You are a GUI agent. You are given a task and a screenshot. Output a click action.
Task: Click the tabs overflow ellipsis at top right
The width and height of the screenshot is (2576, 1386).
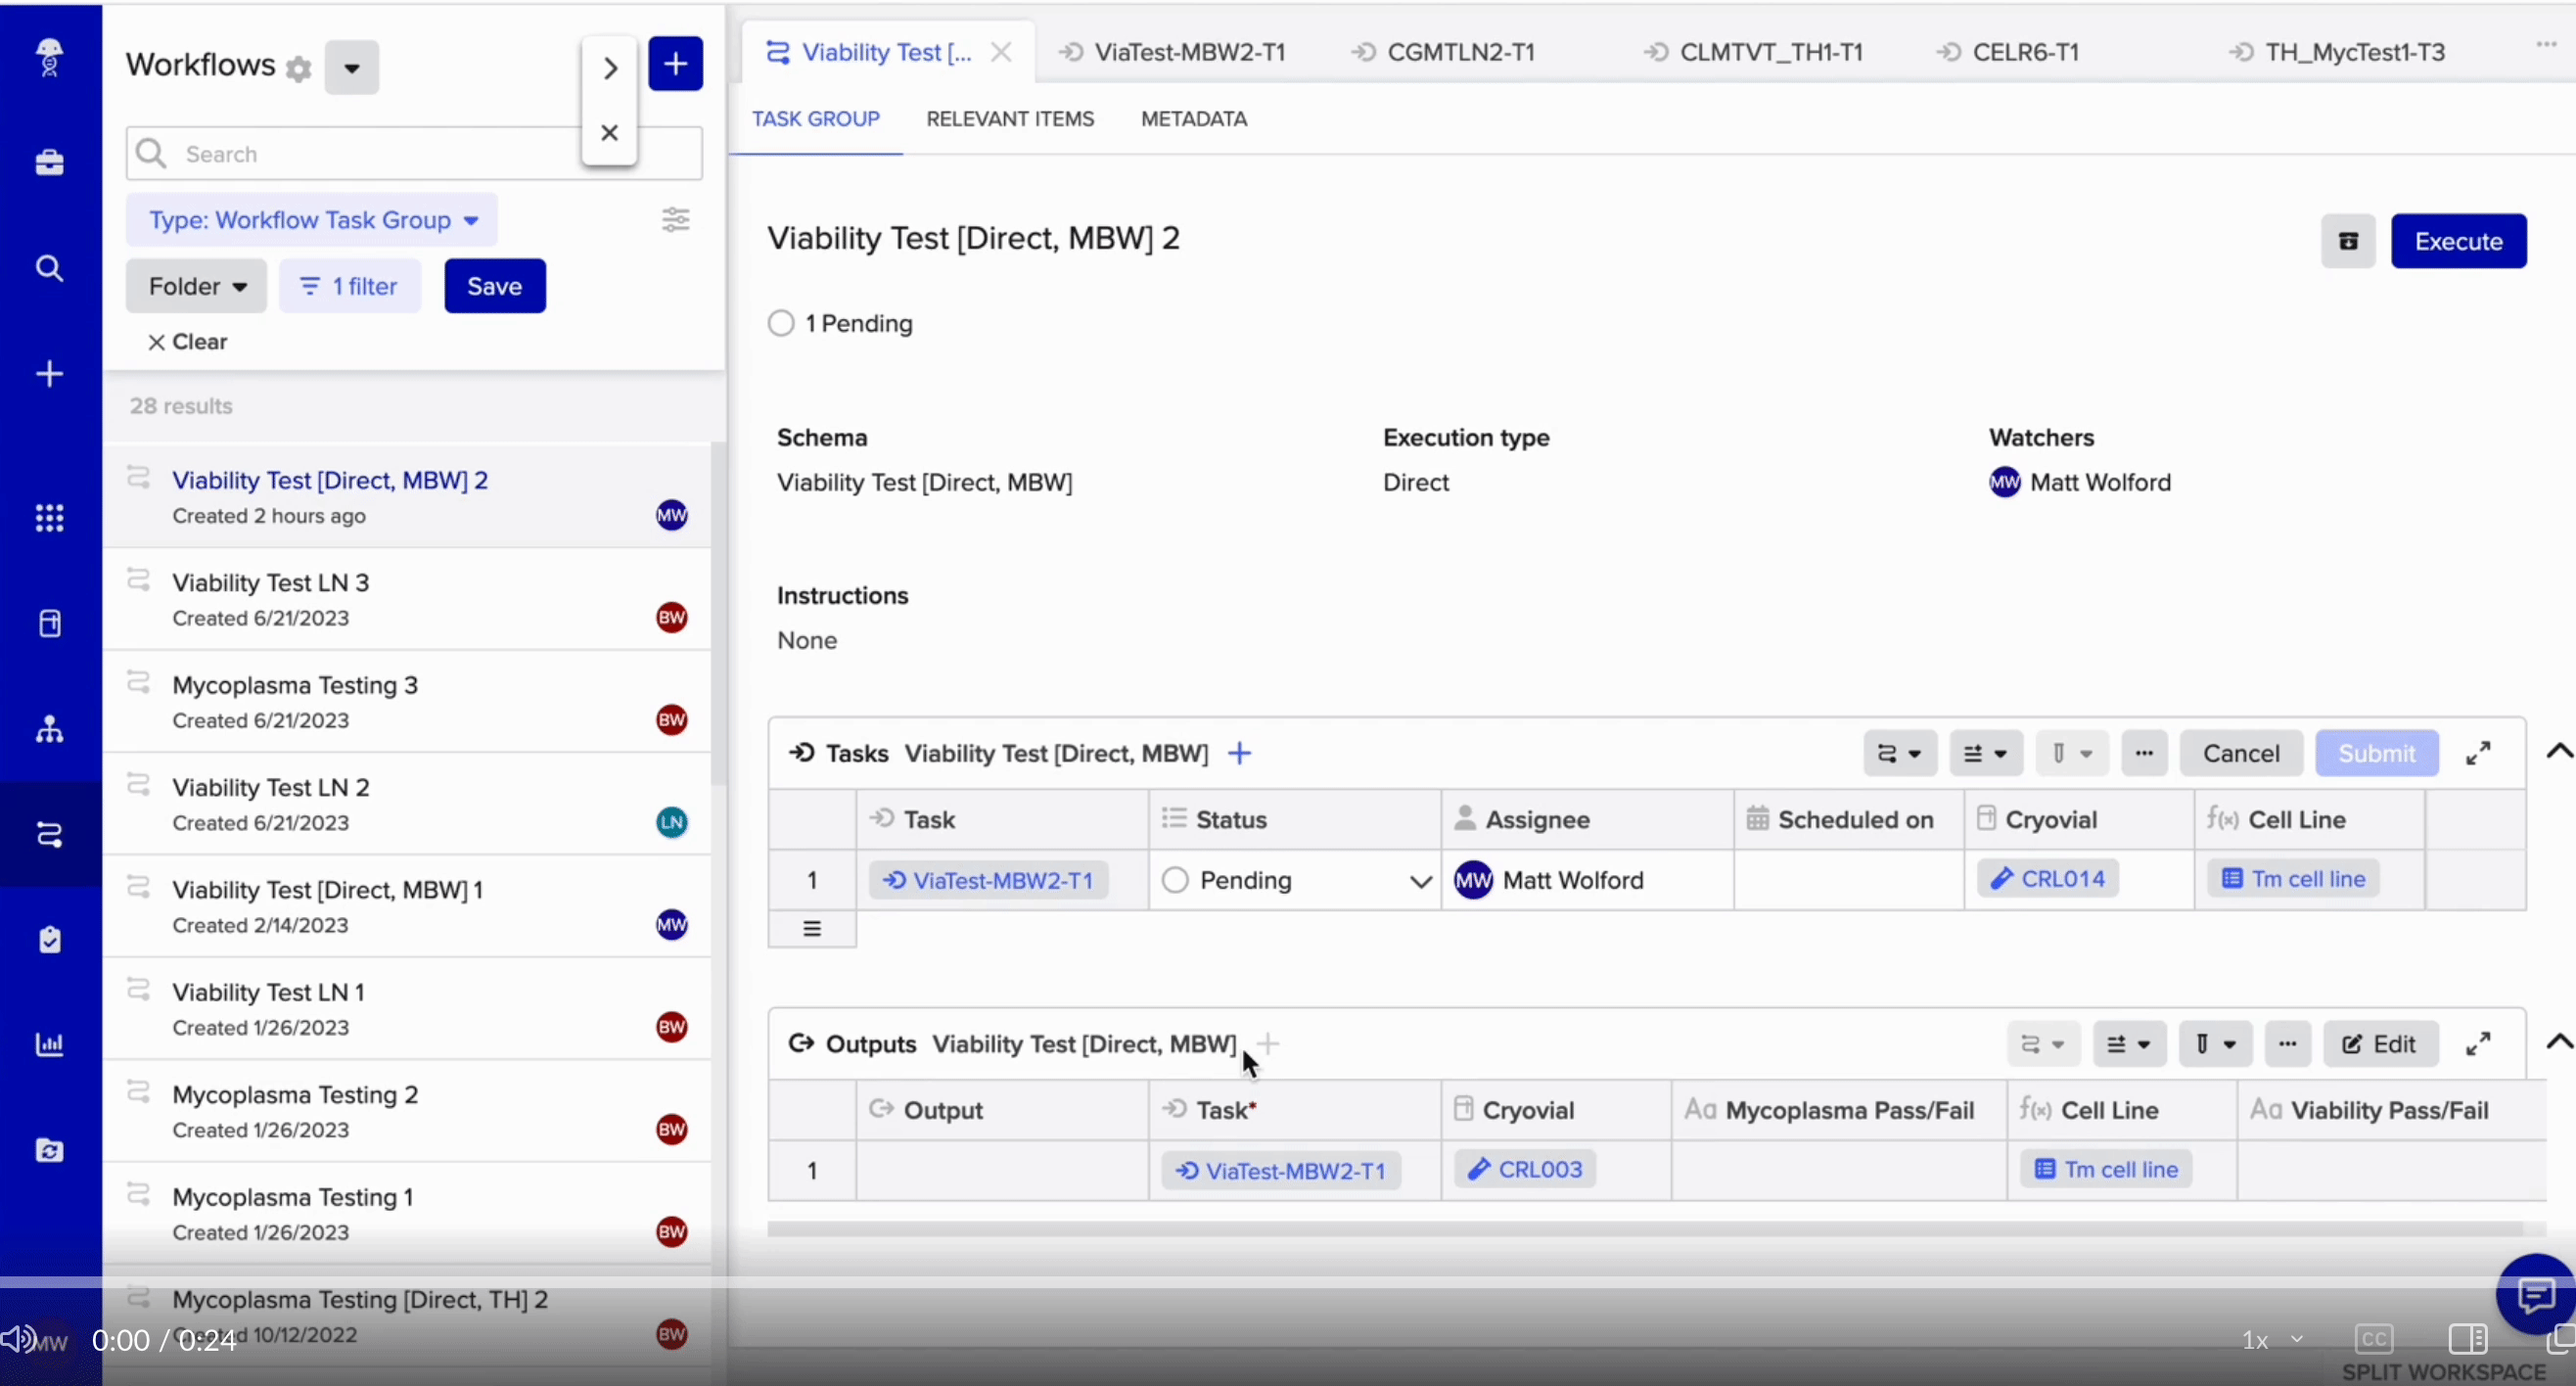pyautogui.click(x=2547, y=44)
